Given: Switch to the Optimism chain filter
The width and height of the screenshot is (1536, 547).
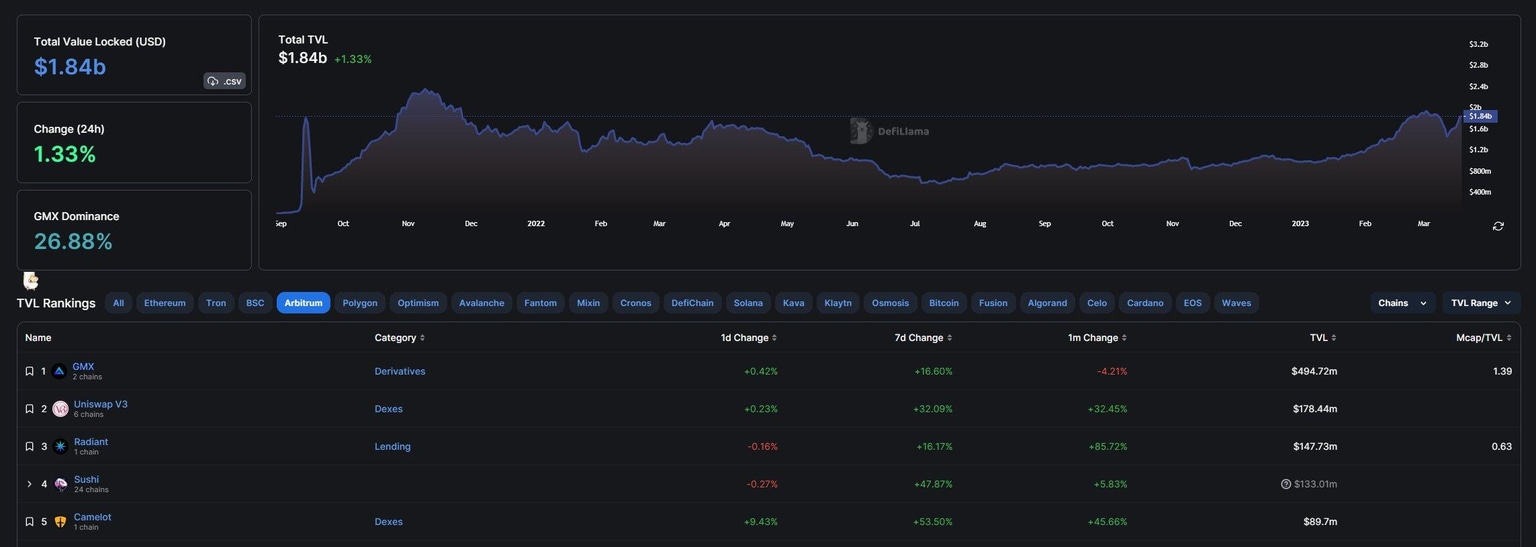Looking at the screenshot, I should (x=418, y=303).
